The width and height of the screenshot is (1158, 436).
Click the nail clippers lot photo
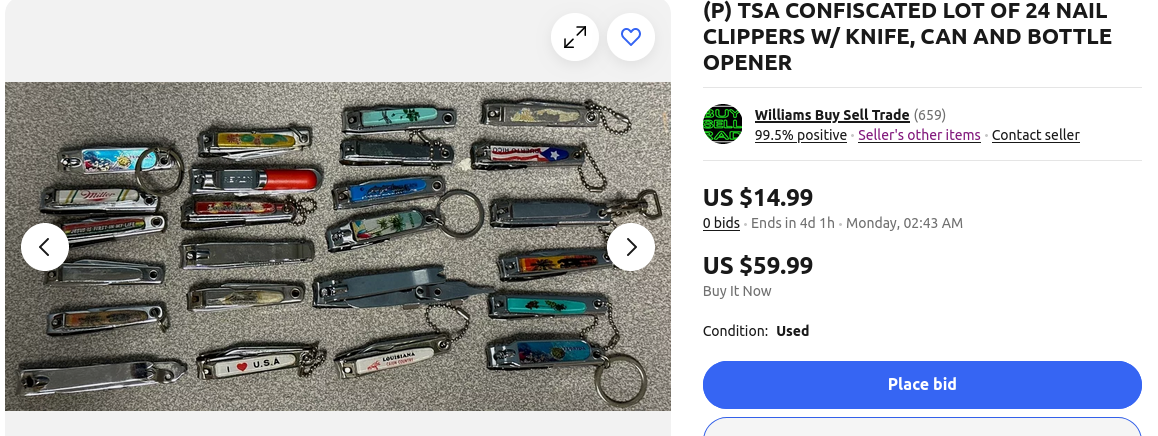point(338,246)
